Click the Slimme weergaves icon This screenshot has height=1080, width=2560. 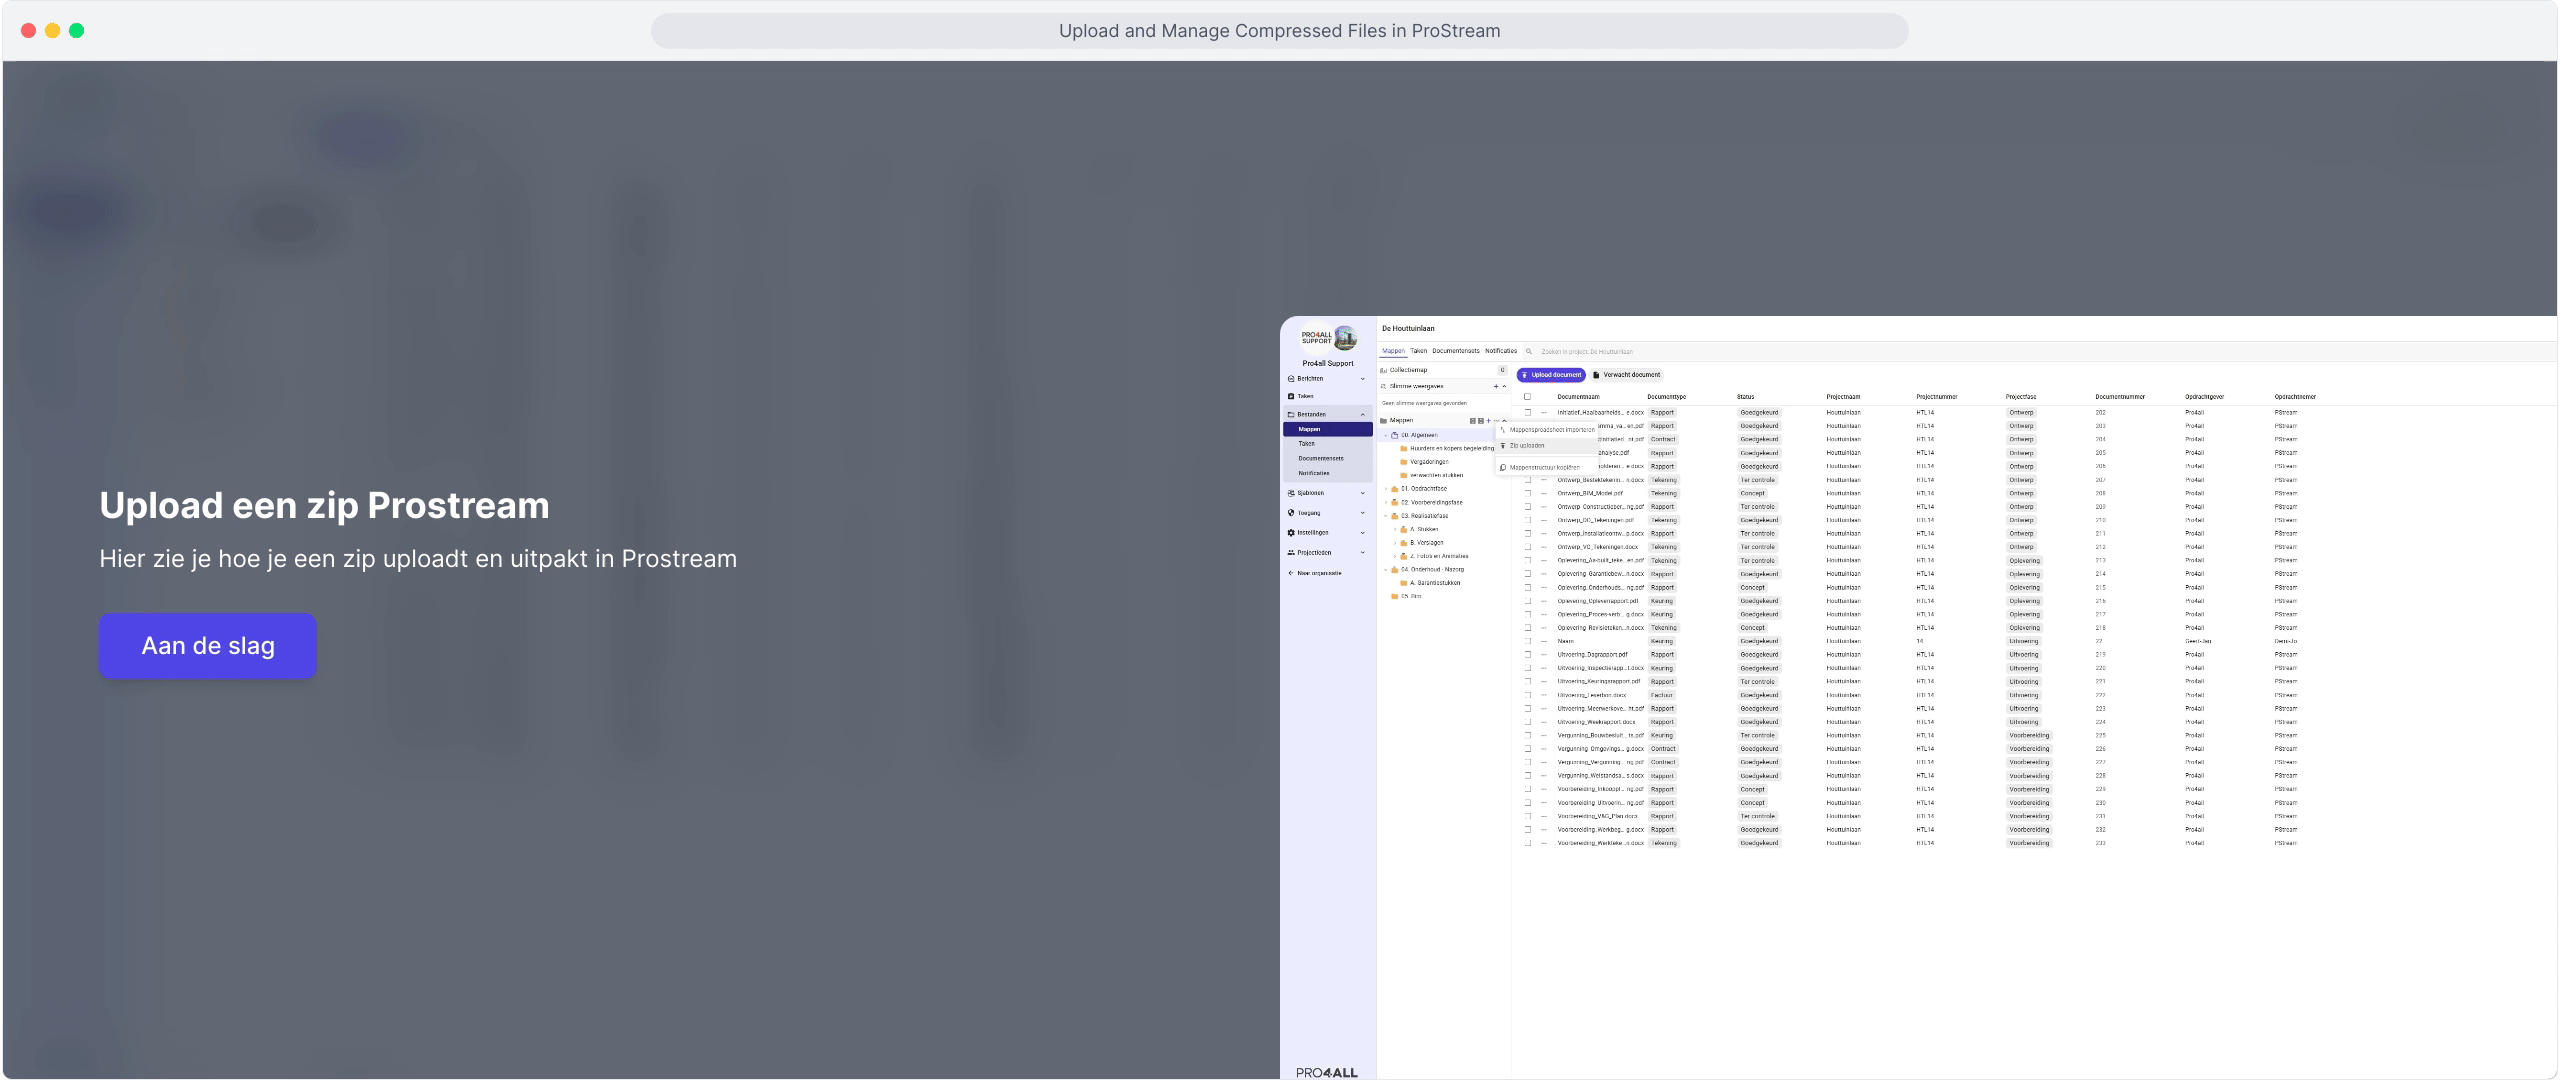point(1384,386)
